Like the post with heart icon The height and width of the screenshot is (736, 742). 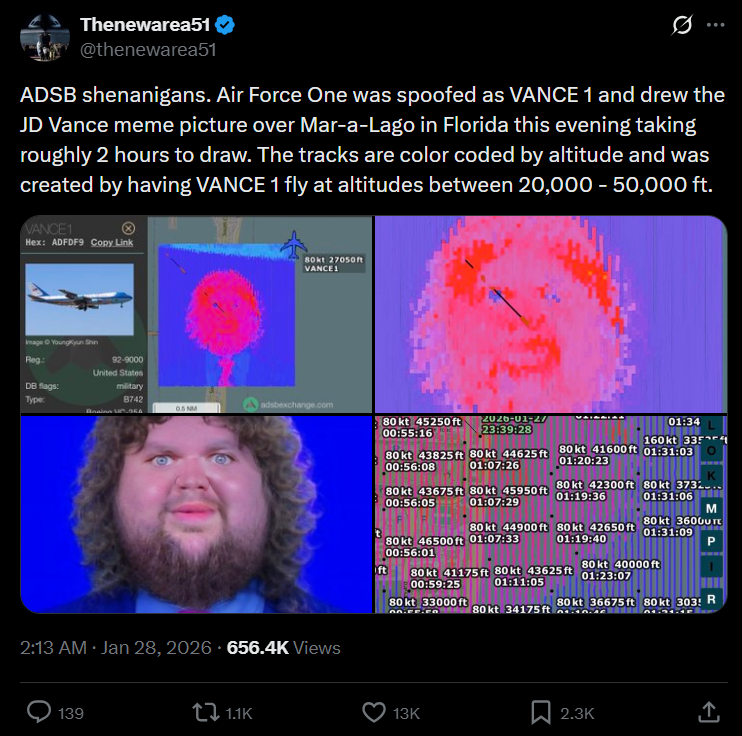tap(374, 712)
